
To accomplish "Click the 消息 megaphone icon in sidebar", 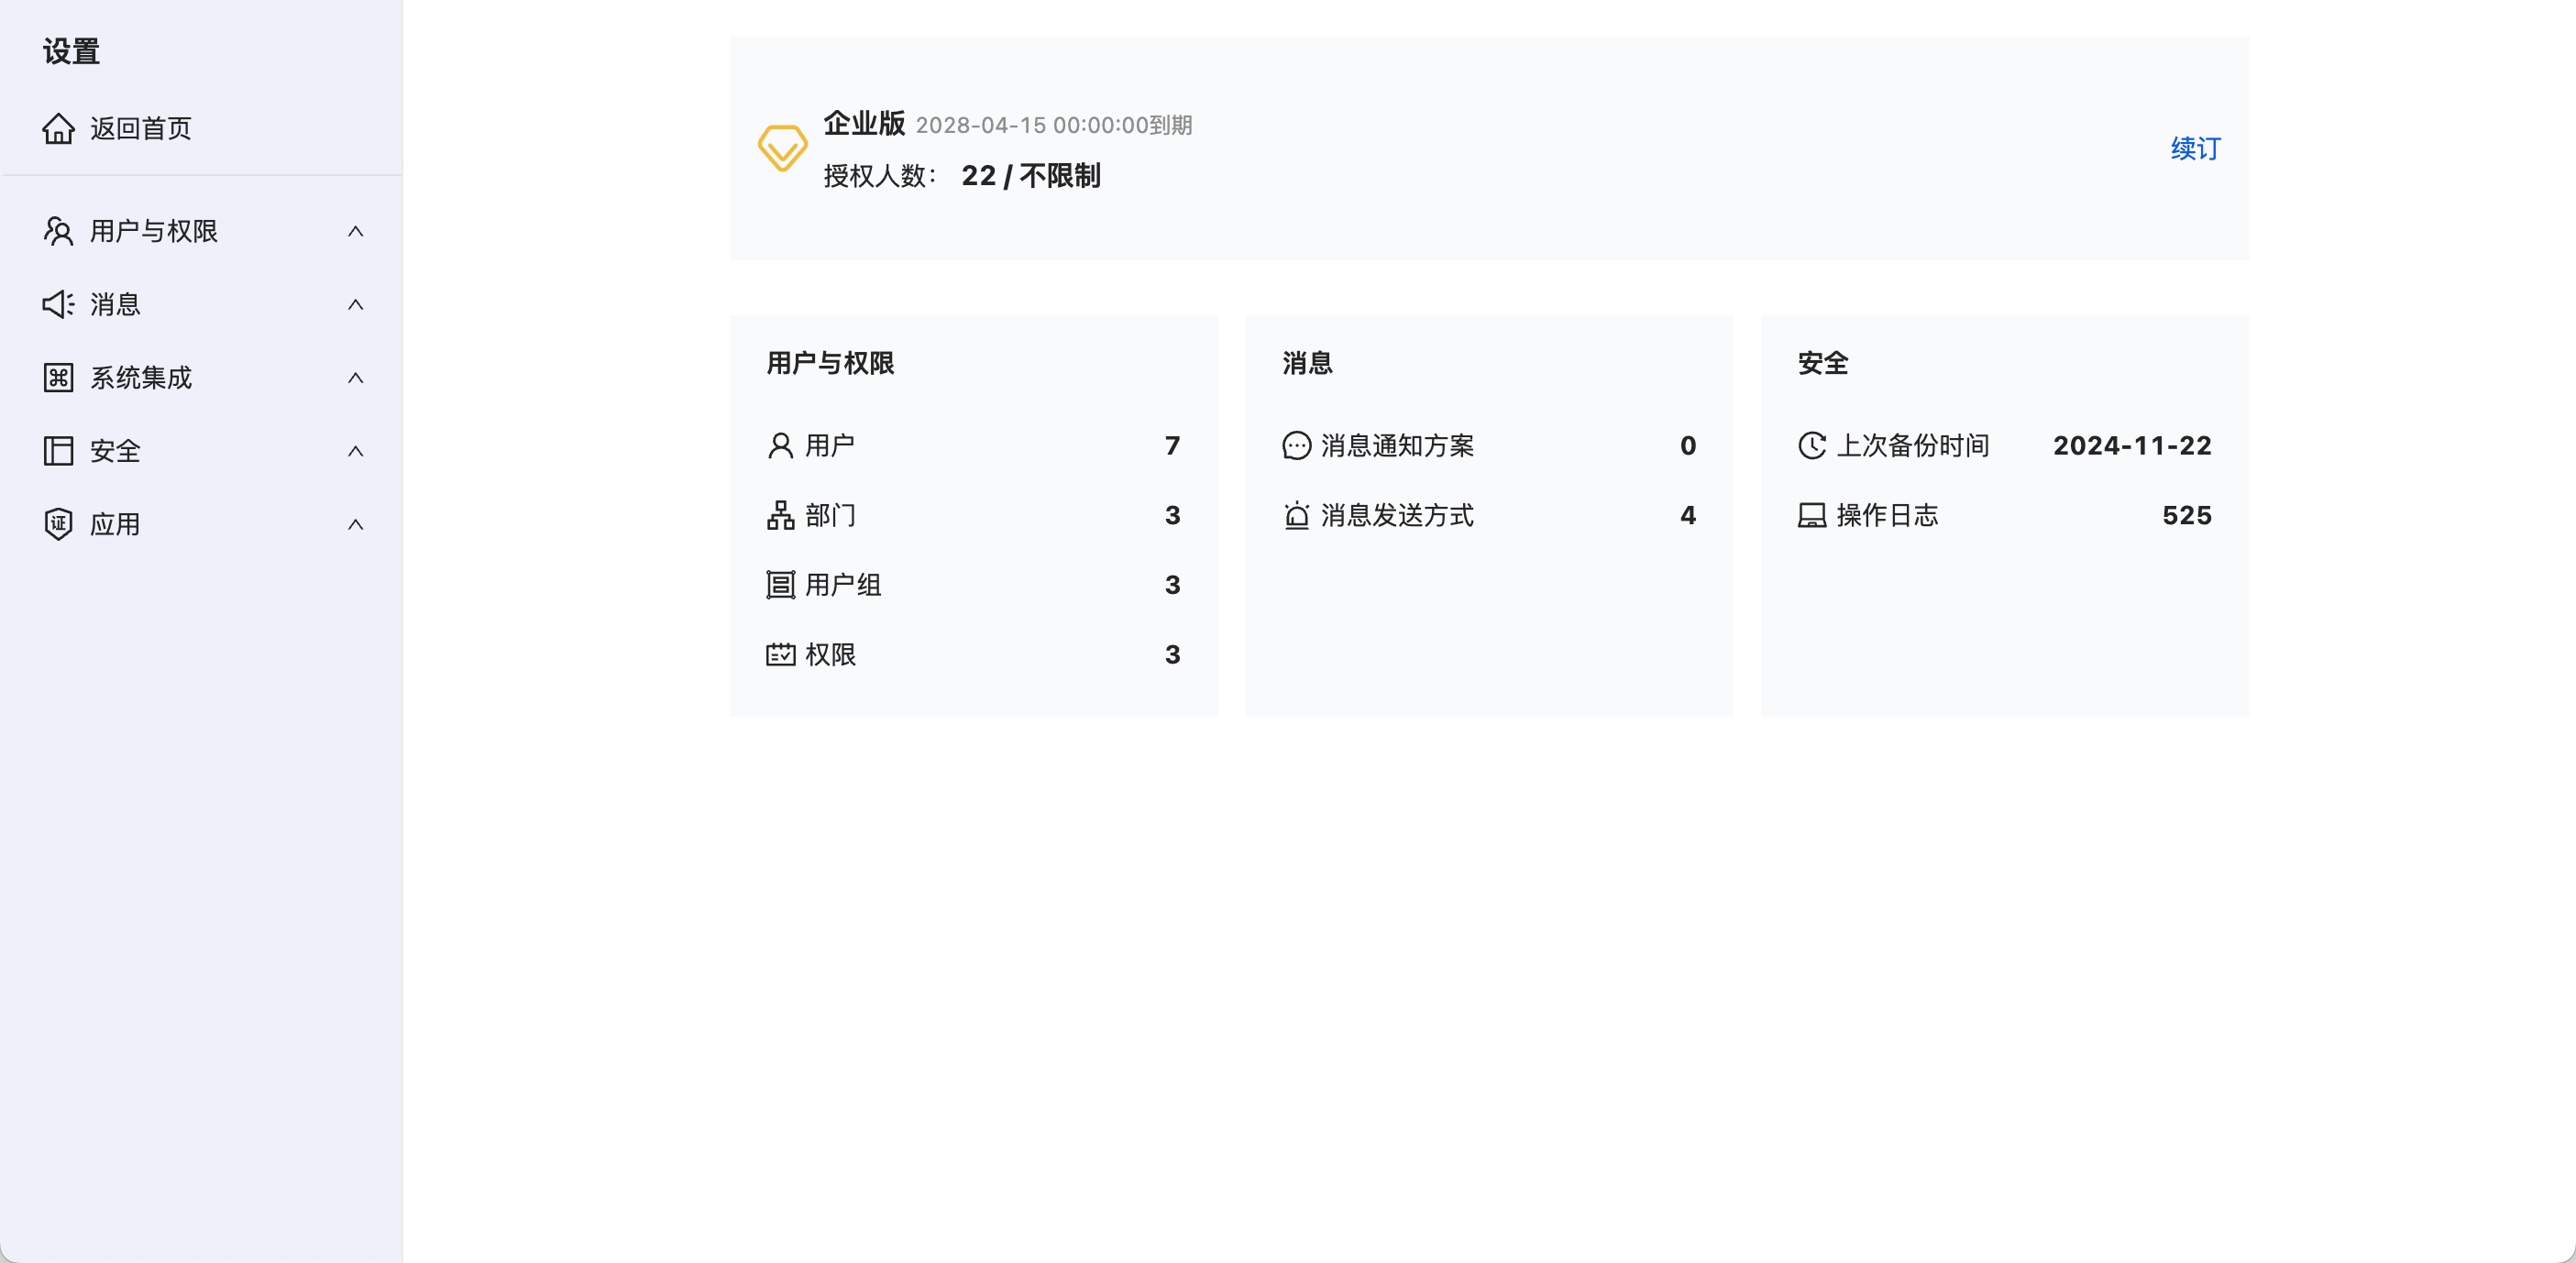I will pos(58,304).
